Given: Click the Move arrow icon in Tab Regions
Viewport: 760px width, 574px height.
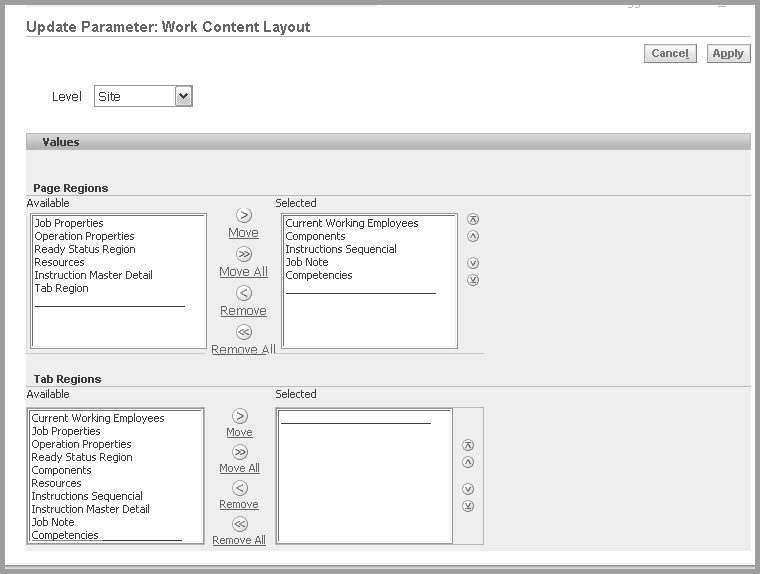Looking at the screenshot, I should [240, 416].
